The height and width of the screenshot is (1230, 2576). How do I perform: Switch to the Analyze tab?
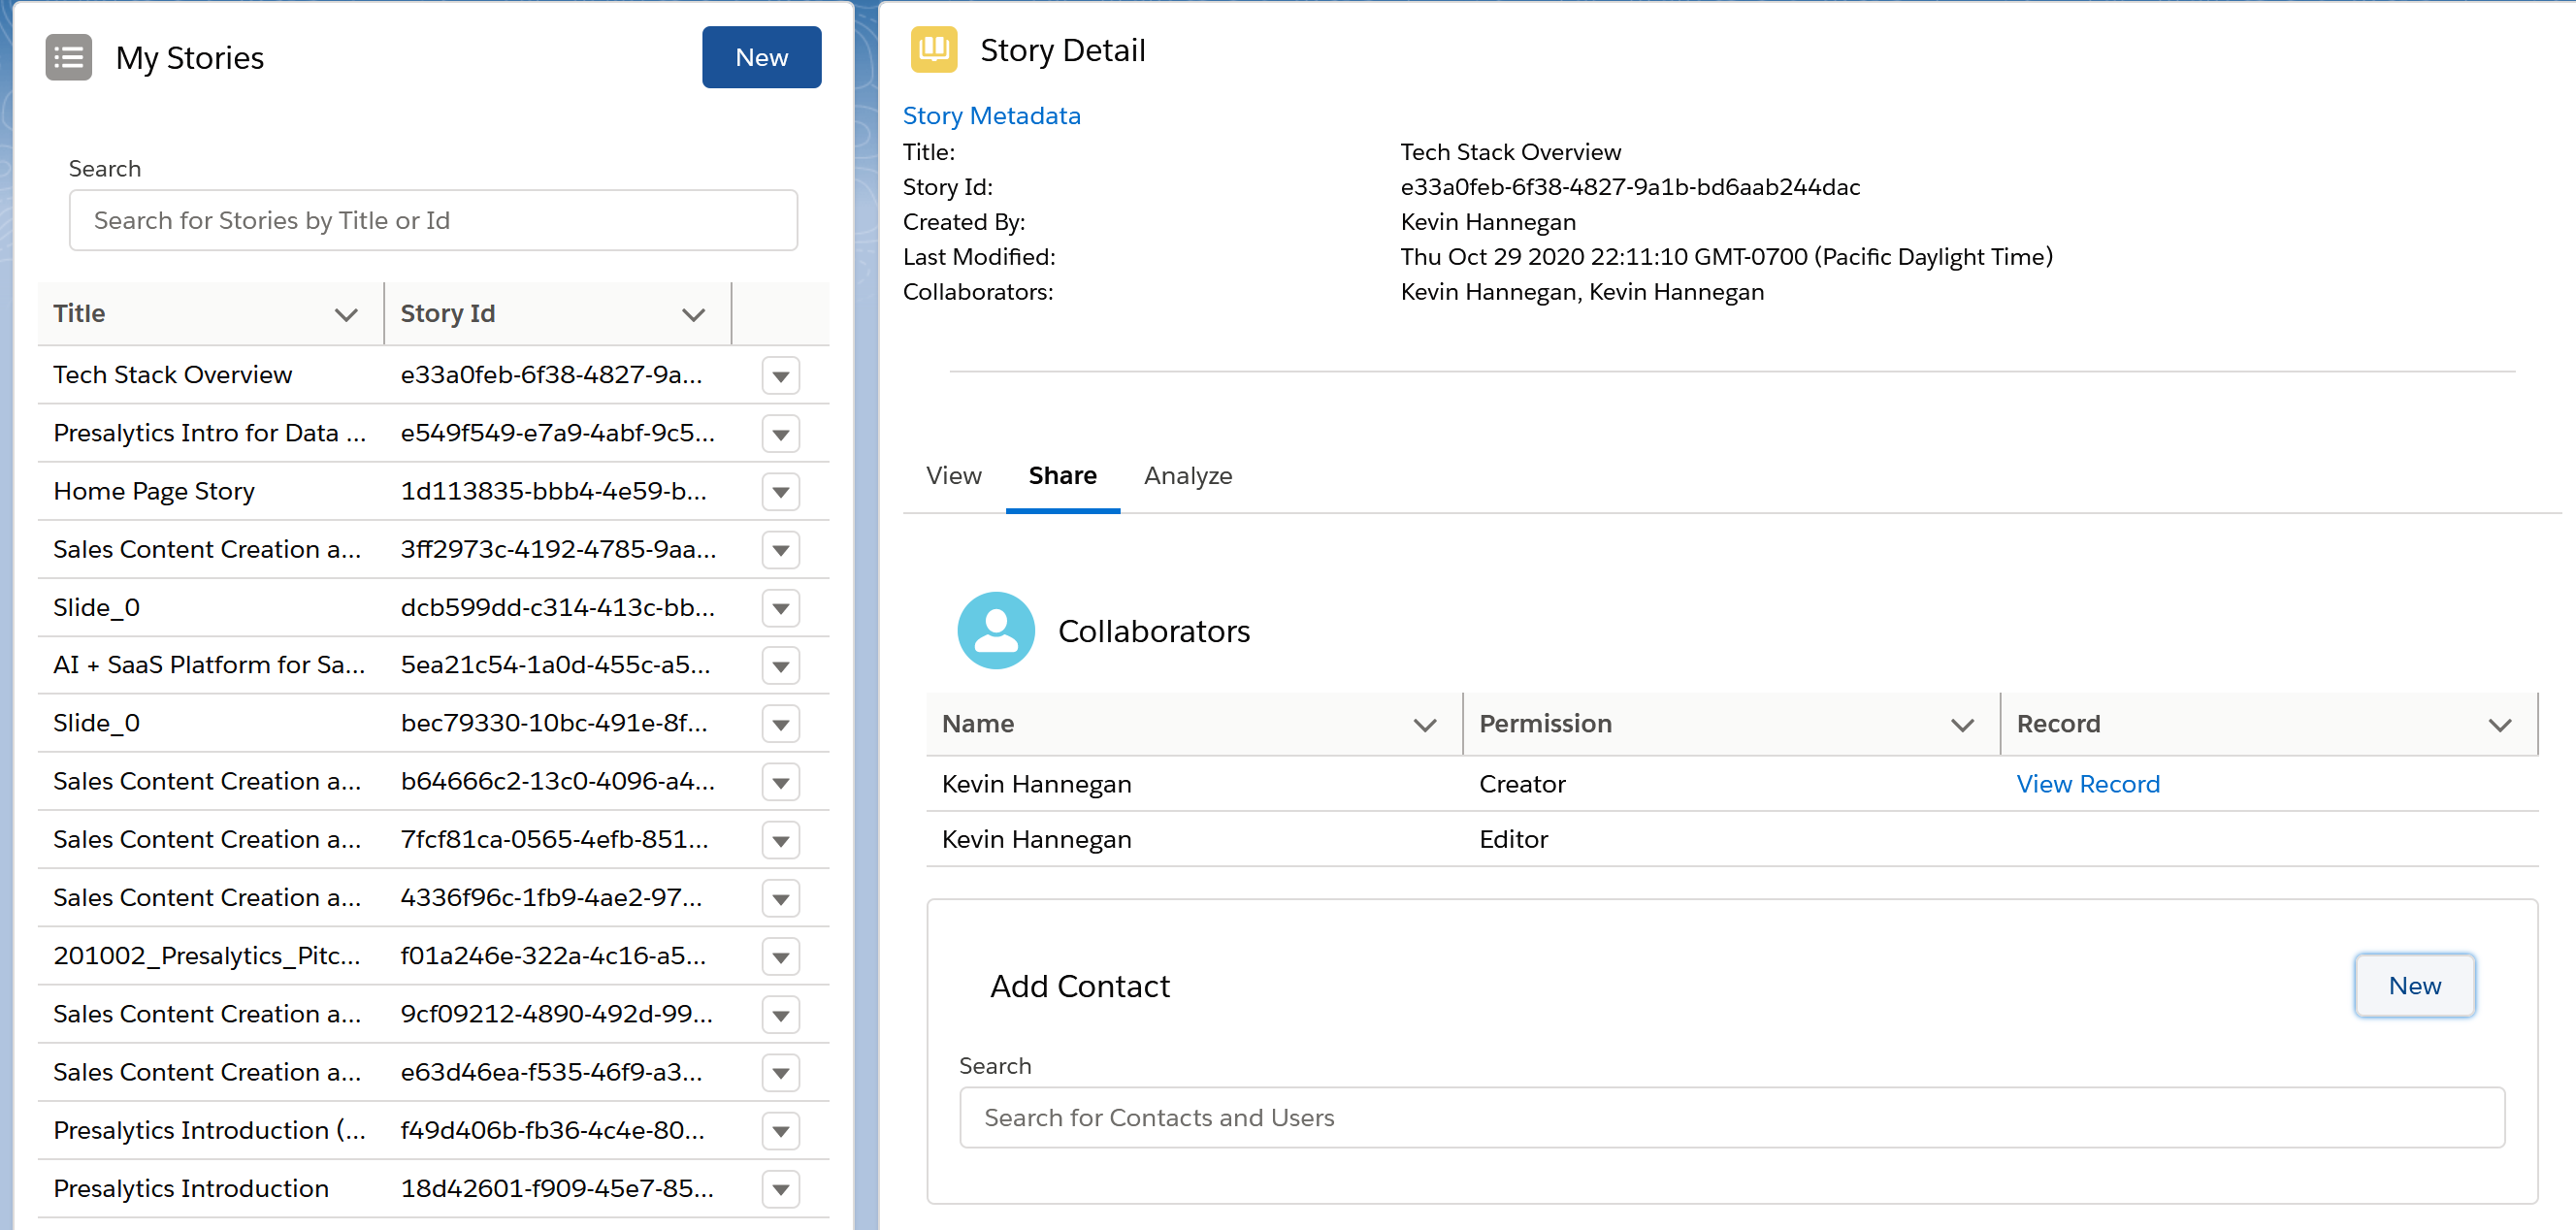click(x=1187, y=476)
